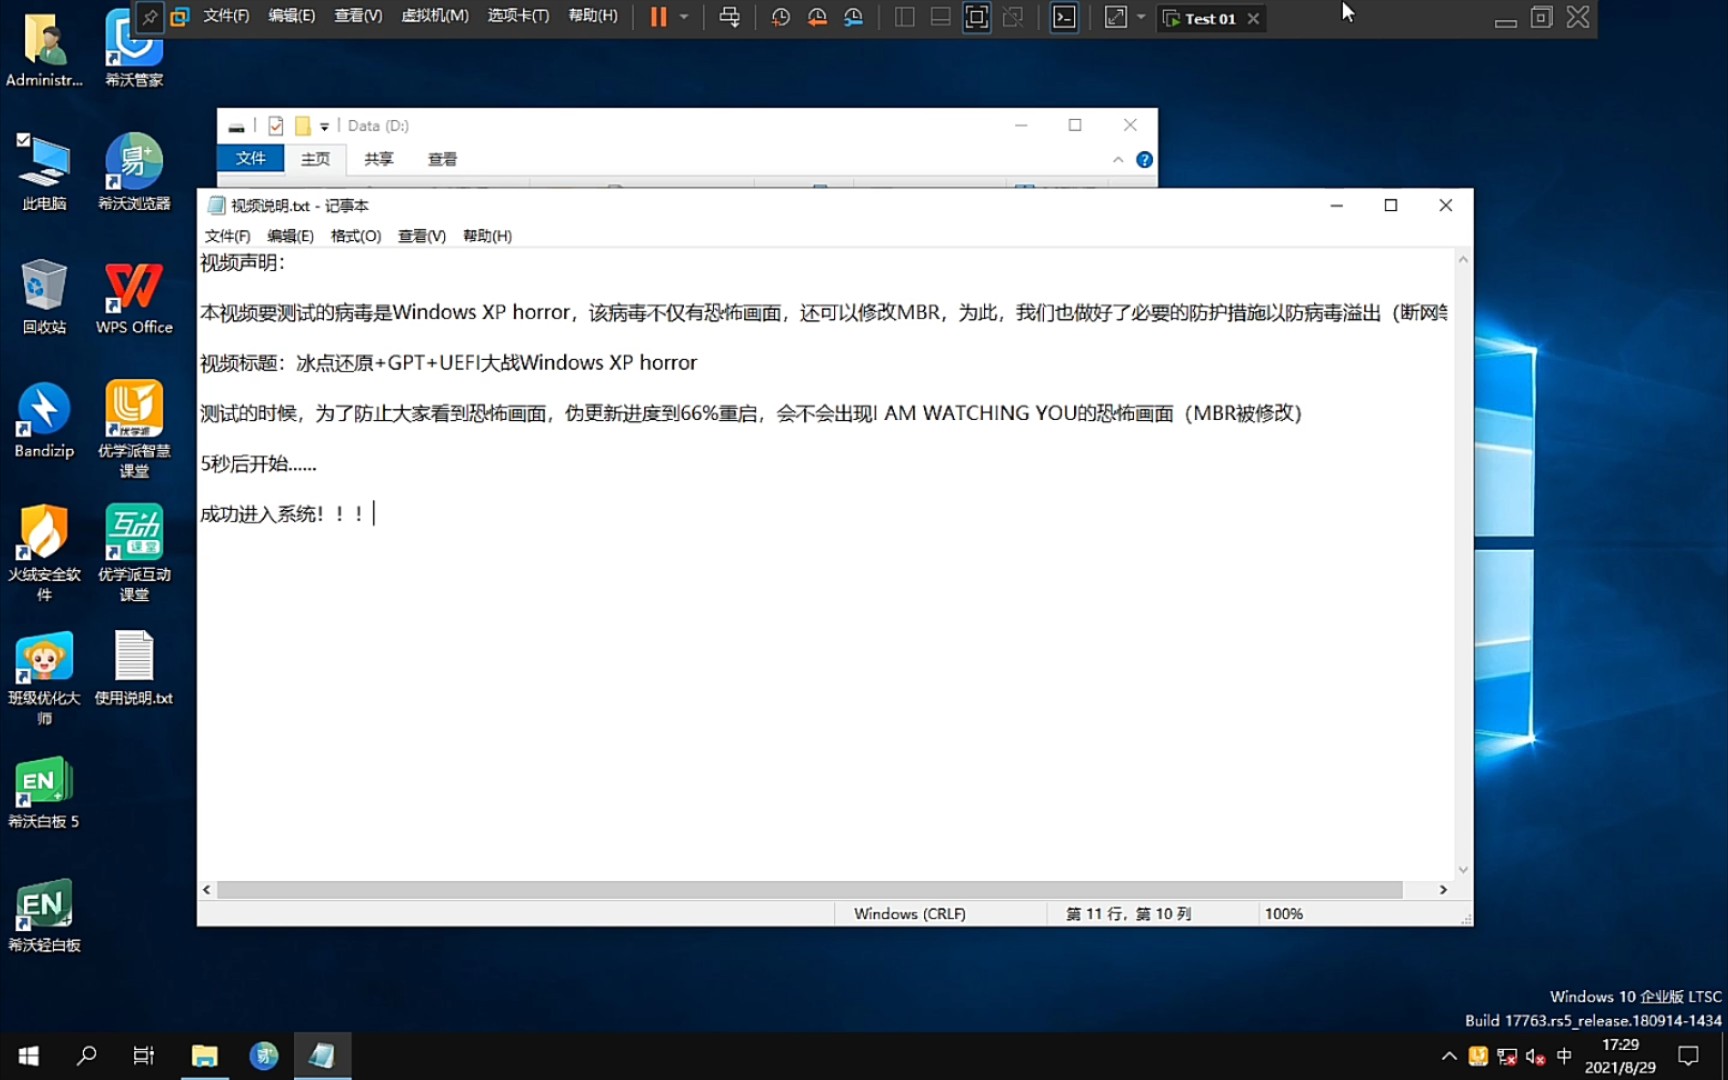Close the Test 01 VM tab
This screenshot has height=1080, width=1728.
pos(1253,18)
